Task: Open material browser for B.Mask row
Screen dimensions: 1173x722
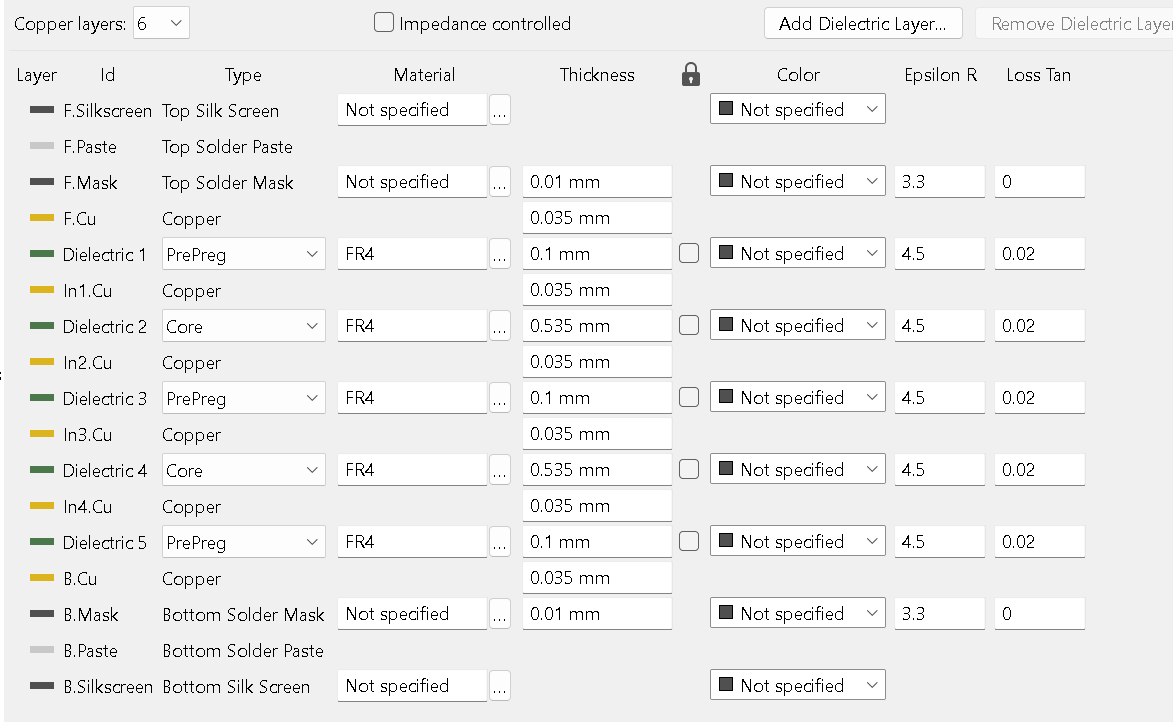Action: point(500,614)
